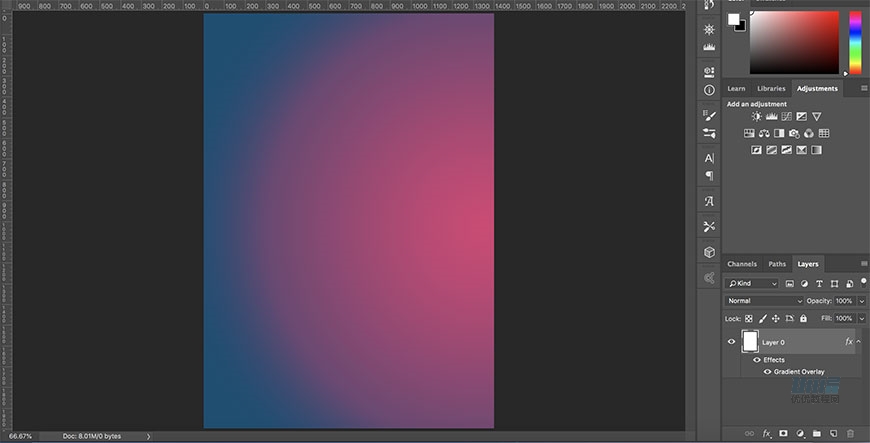This screenshot has height=443, width=870.
Task: Open the 3D panel cube icon
Action: [x=709, y=253]
